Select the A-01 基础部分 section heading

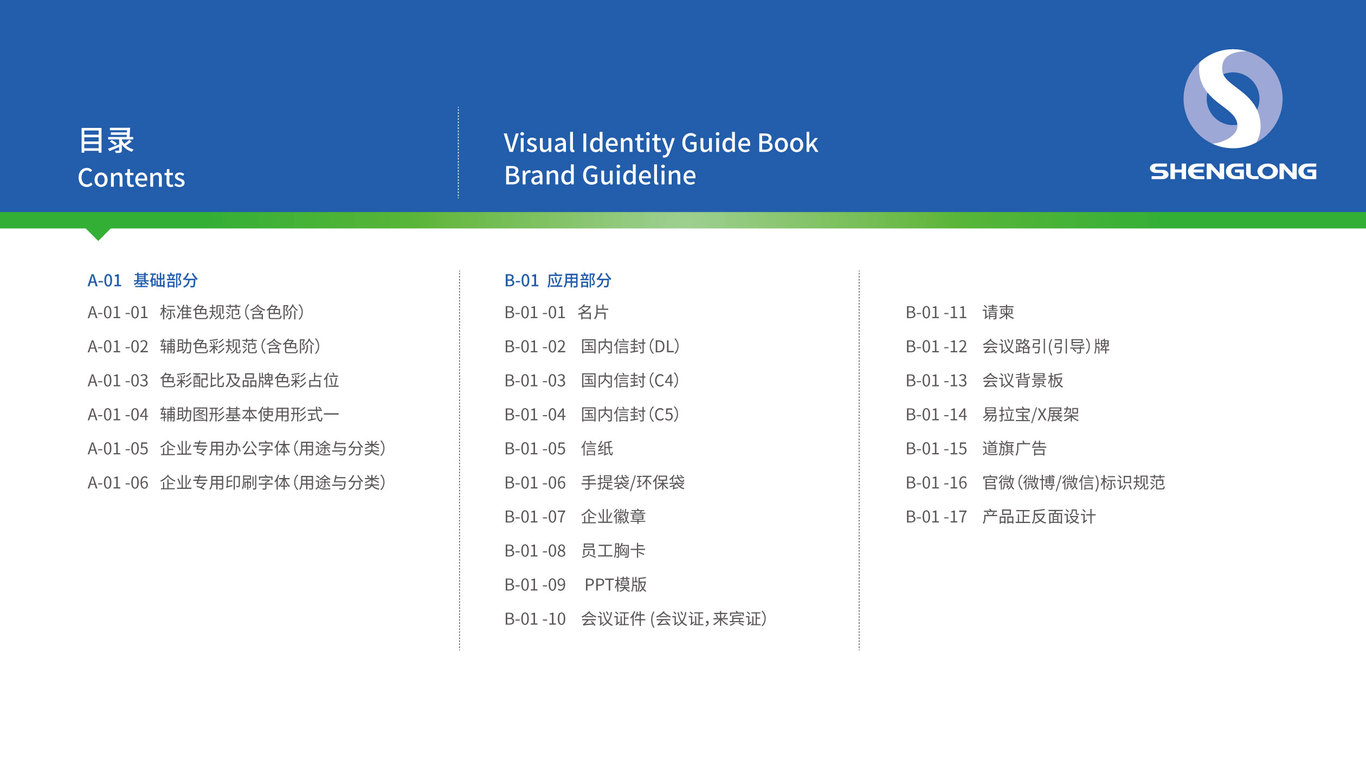pos(143,281)
